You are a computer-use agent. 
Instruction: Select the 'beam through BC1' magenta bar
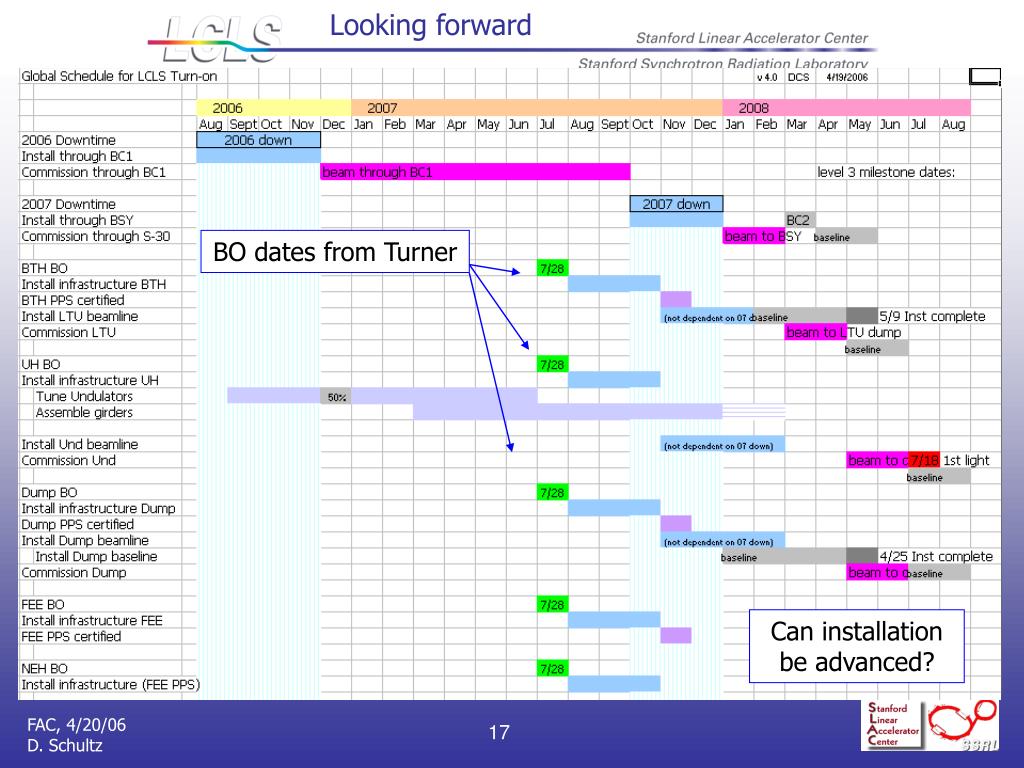(475, 172)
